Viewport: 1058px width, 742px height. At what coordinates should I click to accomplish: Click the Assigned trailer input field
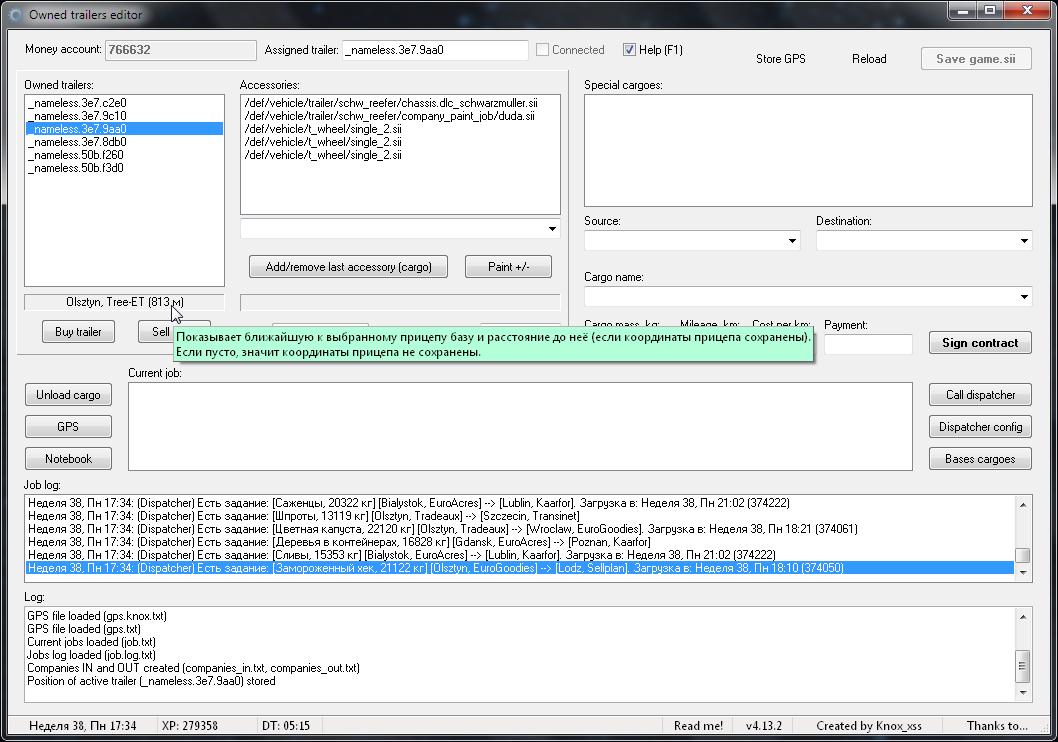point(435,50)
